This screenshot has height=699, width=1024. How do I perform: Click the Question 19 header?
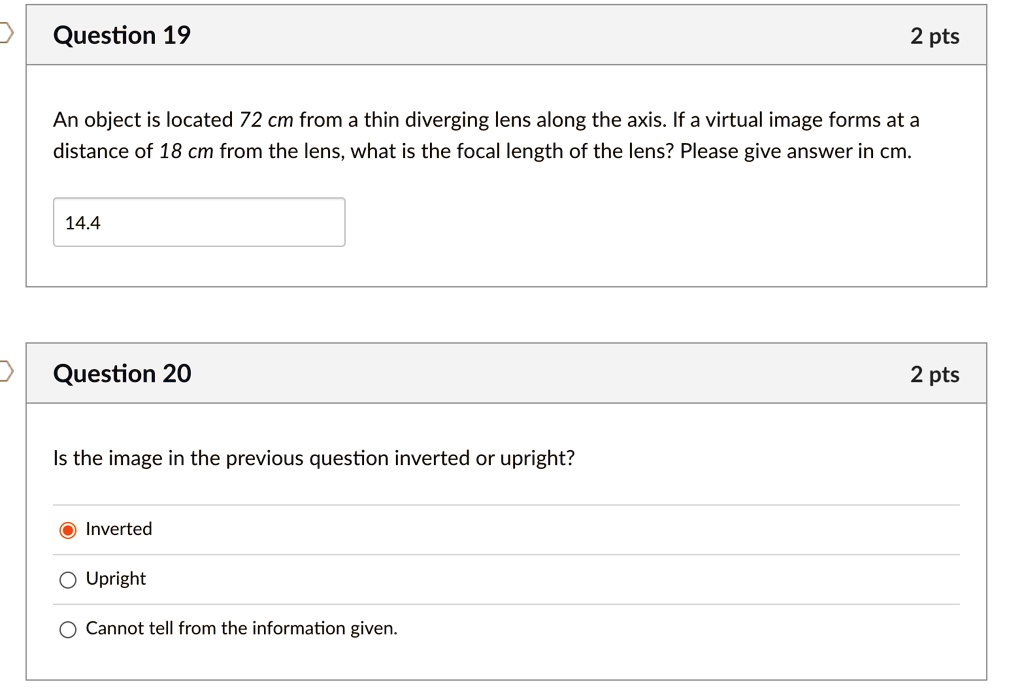[122, 34]
